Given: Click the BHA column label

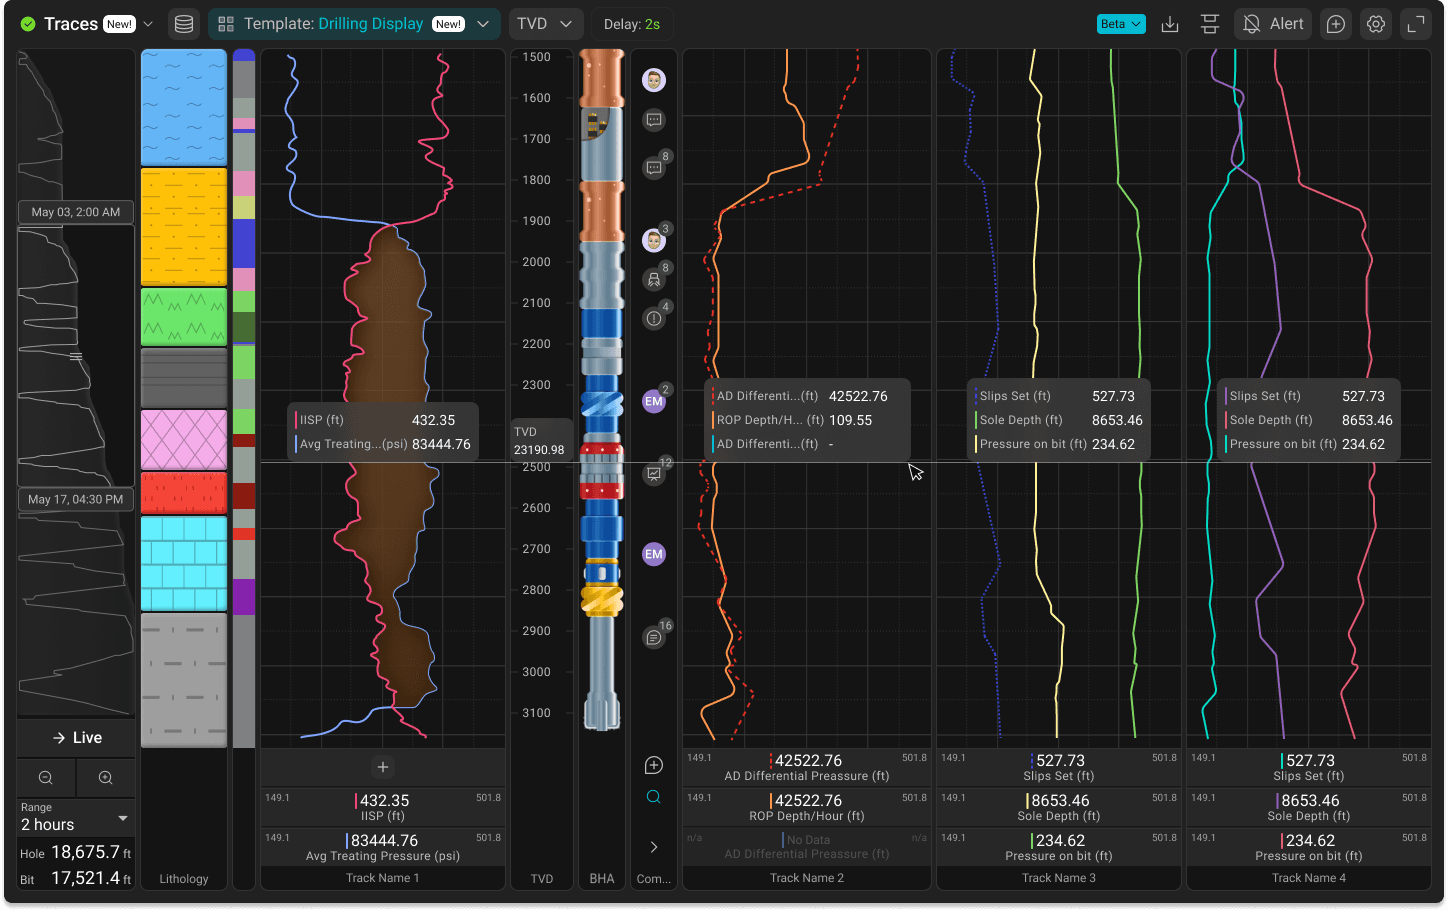Looking at the screenshot, I should (x=602, y=879).
